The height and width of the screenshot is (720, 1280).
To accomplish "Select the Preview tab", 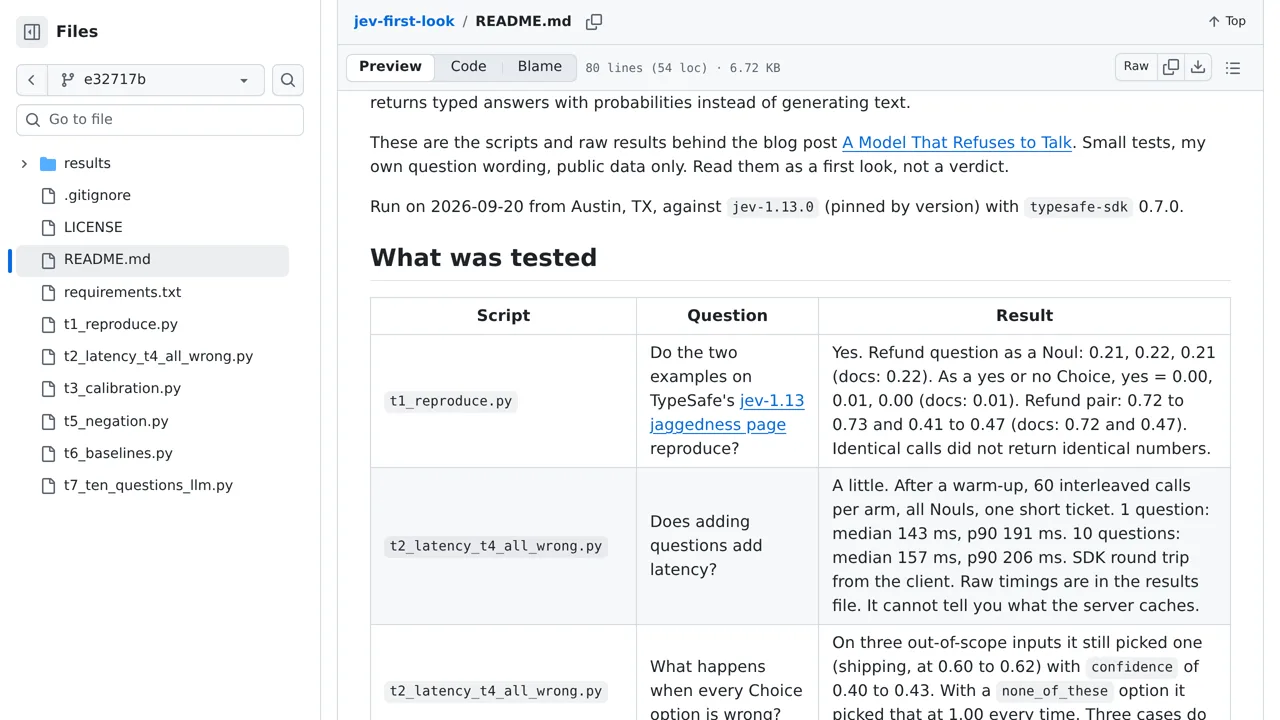I will (390, 67).
